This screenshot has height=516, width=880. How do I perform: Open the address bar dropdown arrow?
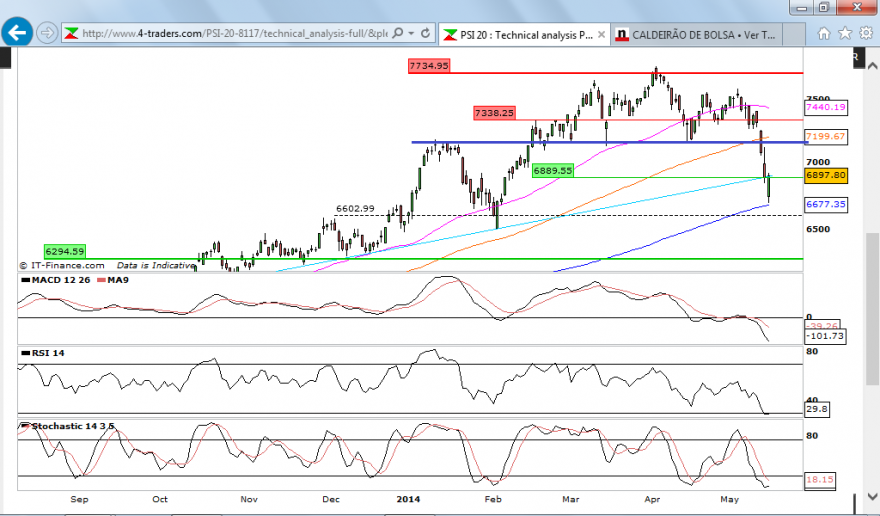coord(411,33)
